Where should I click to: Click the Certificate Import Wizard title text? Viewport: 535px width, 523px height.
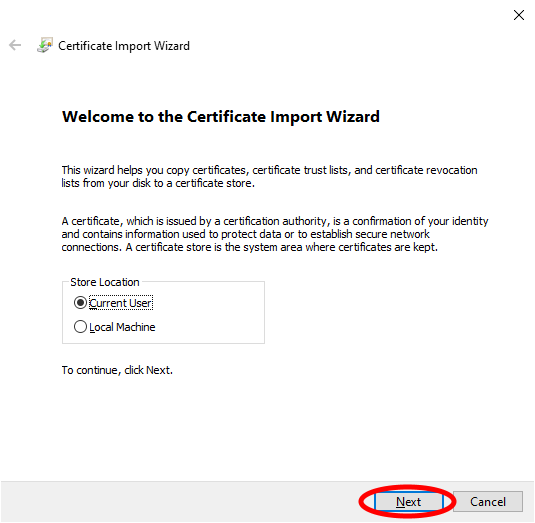[124, 46]
